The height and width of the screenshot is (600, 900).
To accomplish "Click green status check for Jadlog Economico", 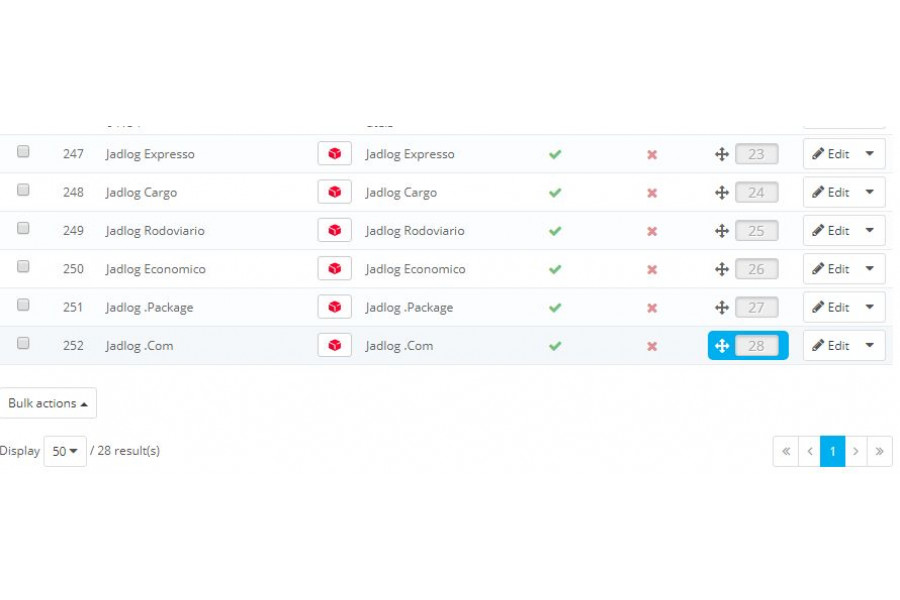I will (555, 269).
